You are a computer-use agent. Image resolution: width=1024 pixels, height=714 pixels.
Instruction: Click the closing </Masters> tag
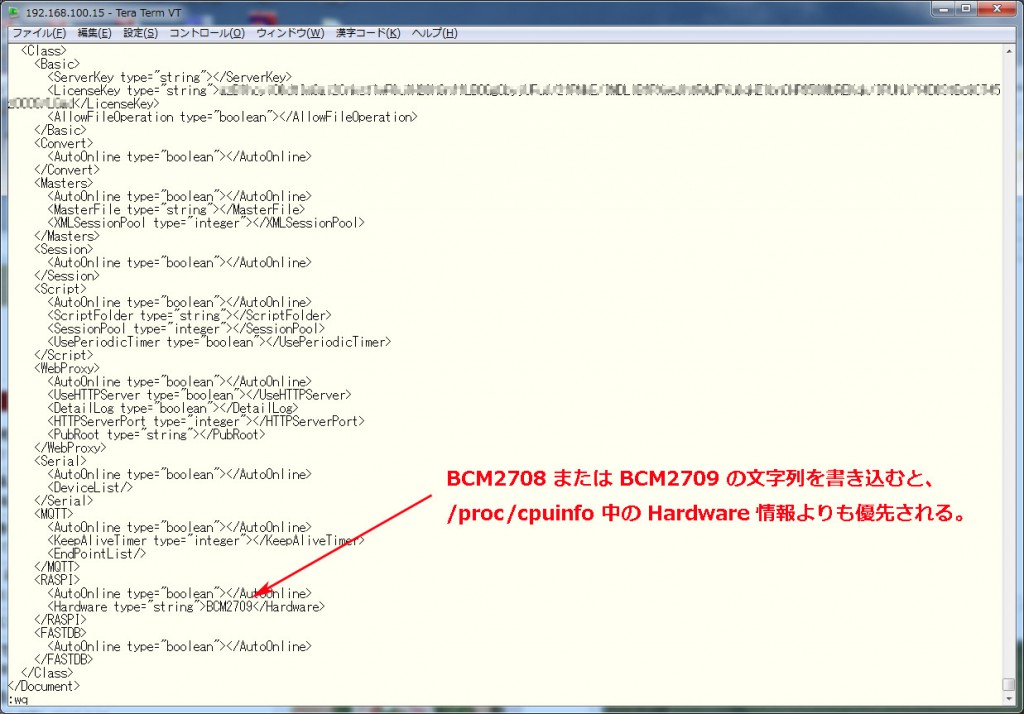pyautogui.click(x=67, y=236)
